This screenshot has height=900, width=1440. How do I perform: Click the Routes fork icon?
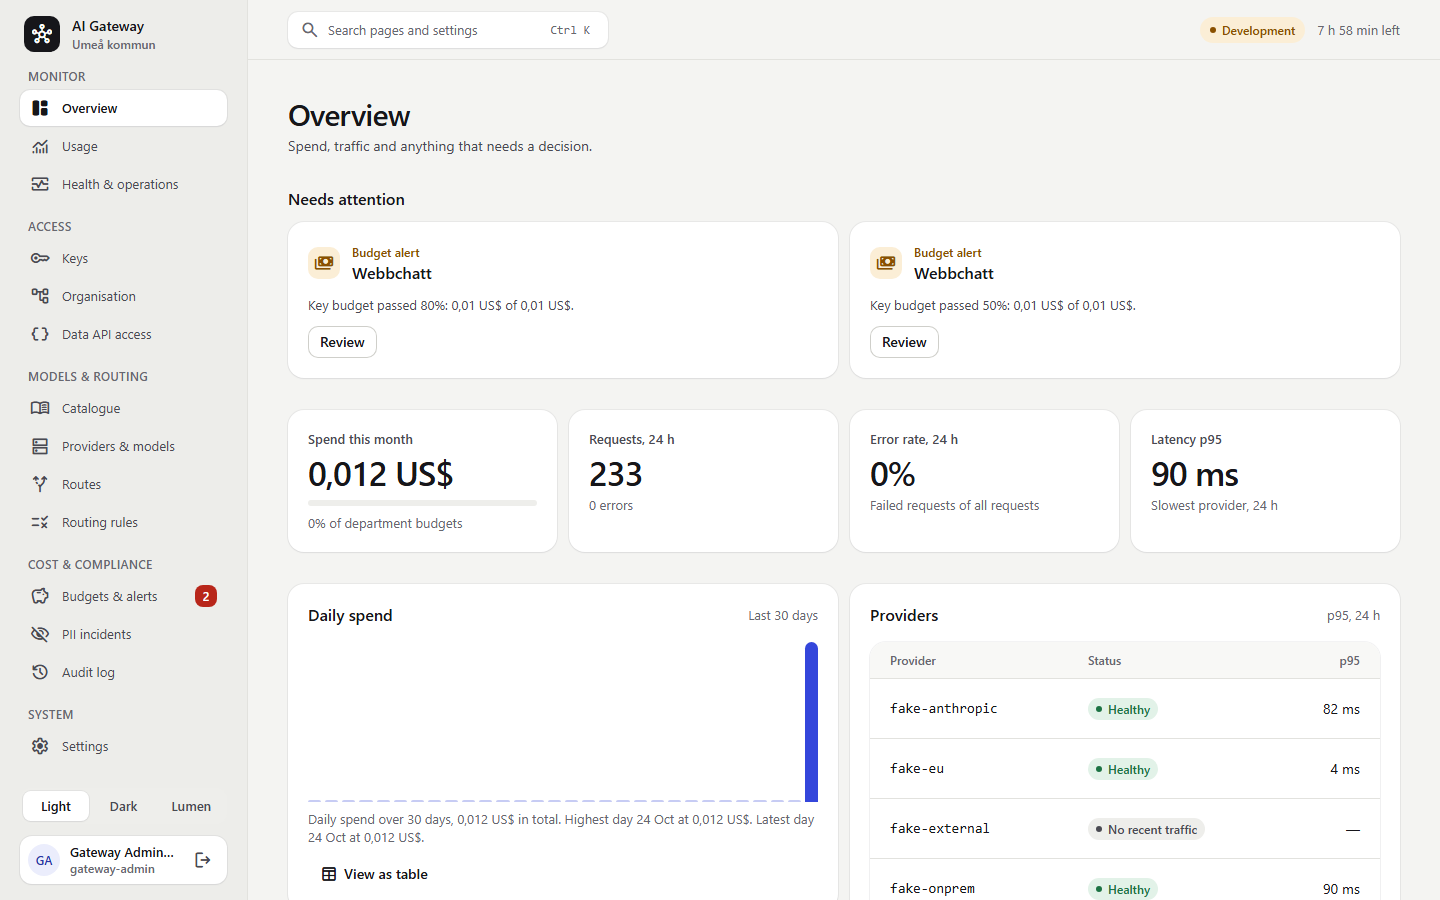(40, 485)
